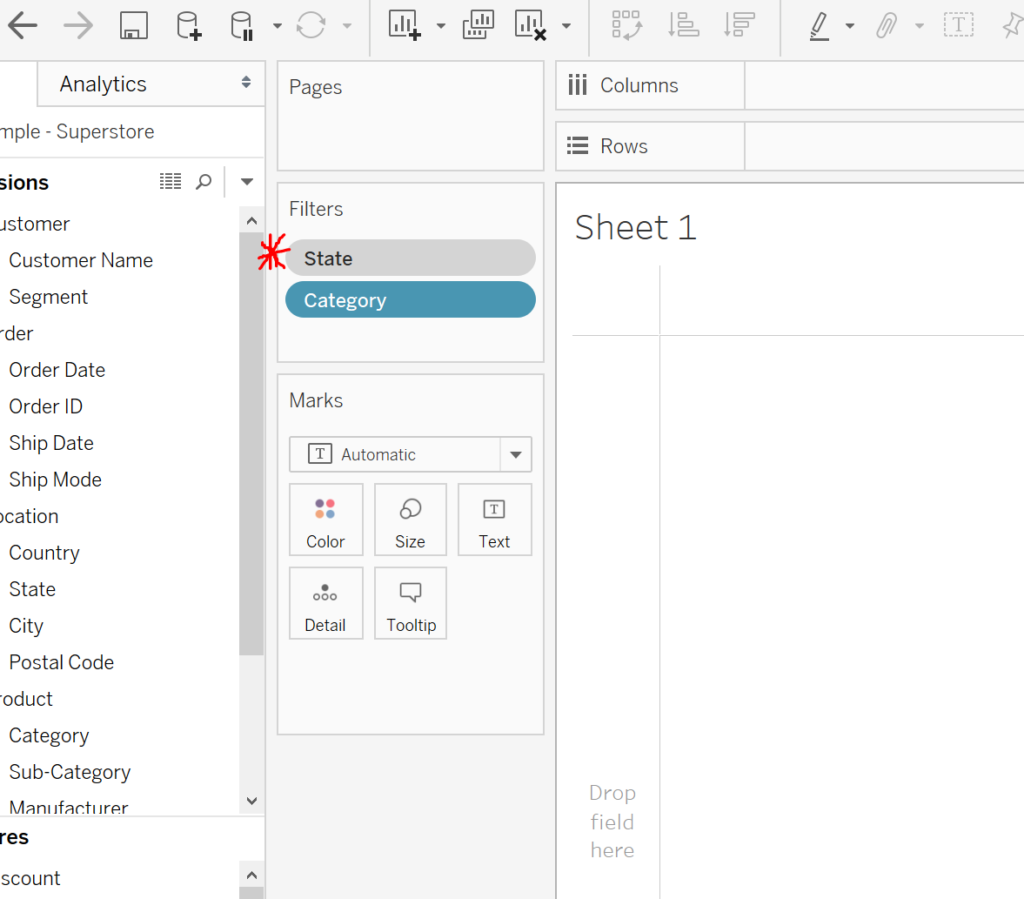The image size is (1024, 899).
Task: Select the State filter pill
Action: (410, 258)
